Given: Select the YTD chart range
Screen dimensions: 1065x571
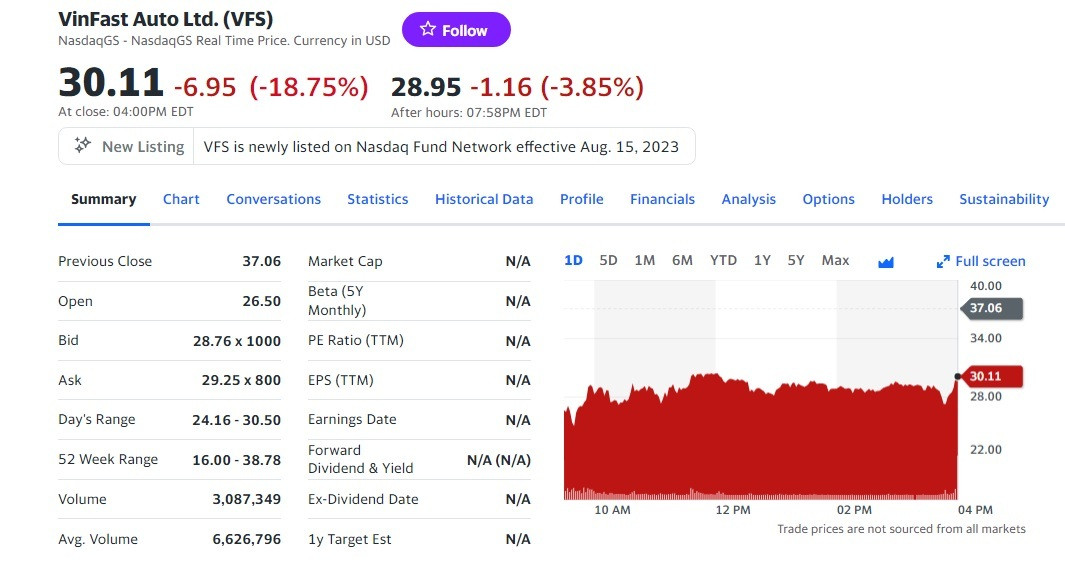Looking at the screenshot, I should coord(723,261).
